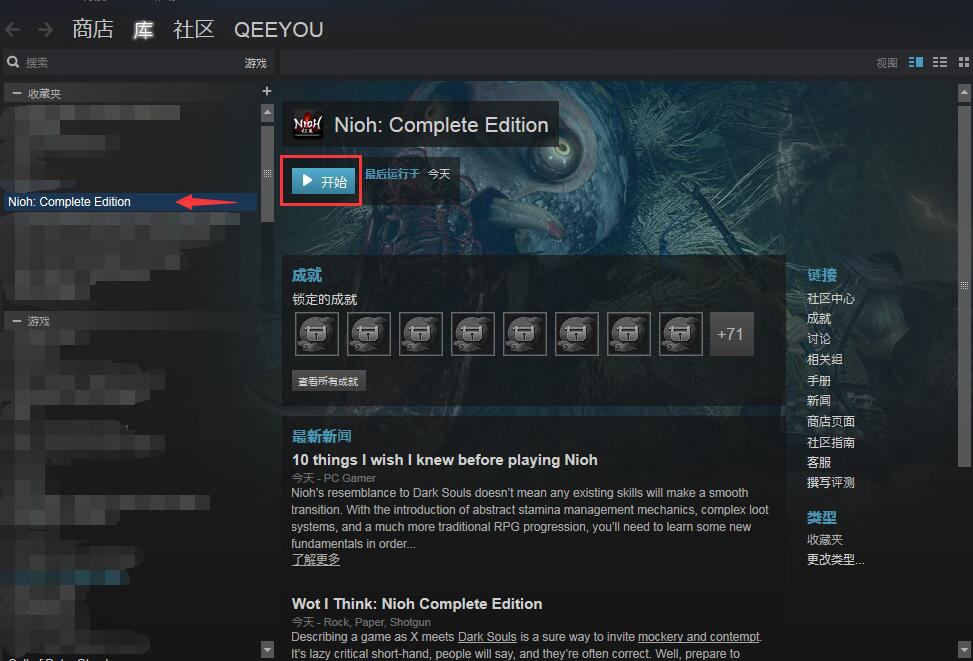Screen dimensions: 973x661
Task: Click the mockery and contempt hyperlink
Action: coord(699,637)
